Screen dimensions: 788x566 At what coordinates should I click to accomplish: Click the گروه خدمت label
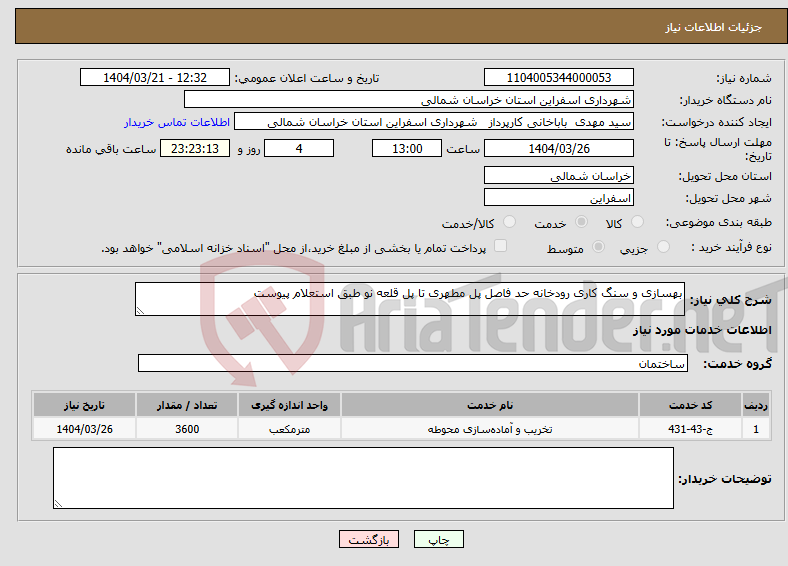click(737, 363)
